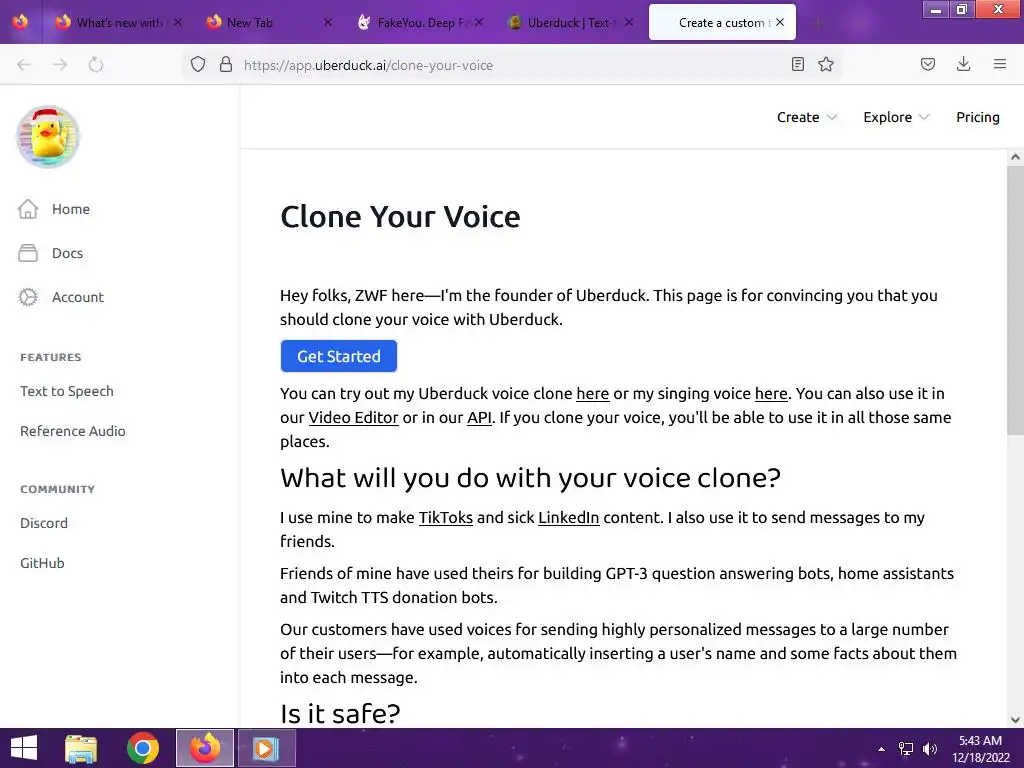Click the Firefox taskbar icon
1024x768 pixels.
[x=205, y=748]
